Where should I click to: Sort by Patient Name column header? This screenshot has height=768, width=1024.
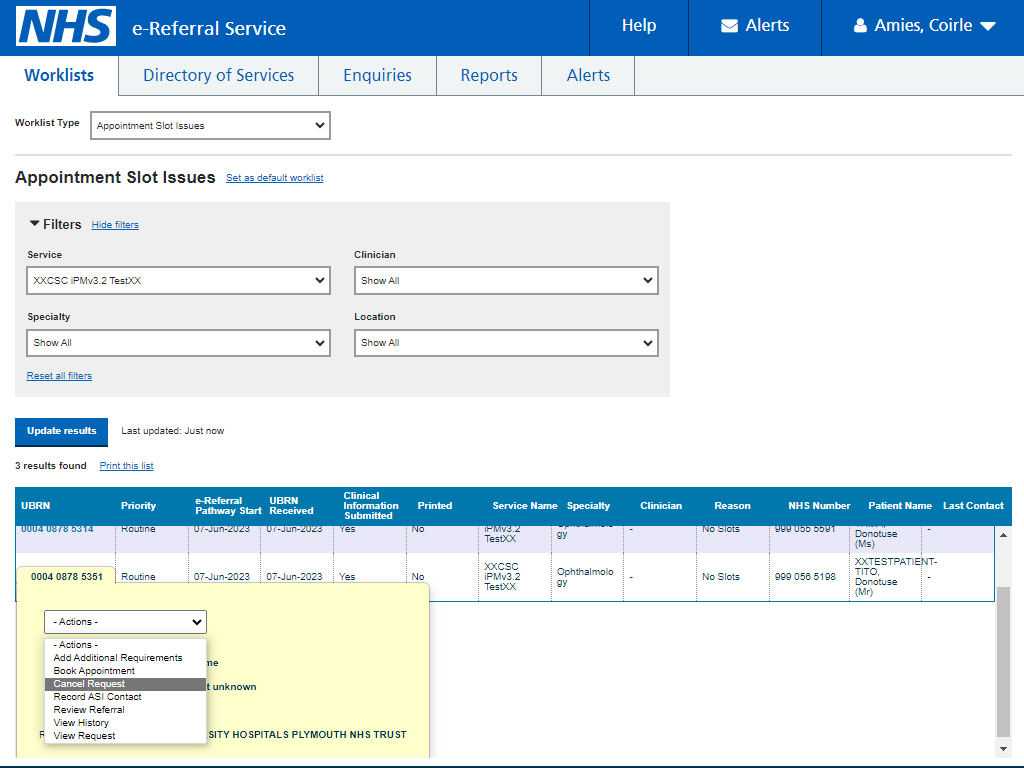pos(900,505)
